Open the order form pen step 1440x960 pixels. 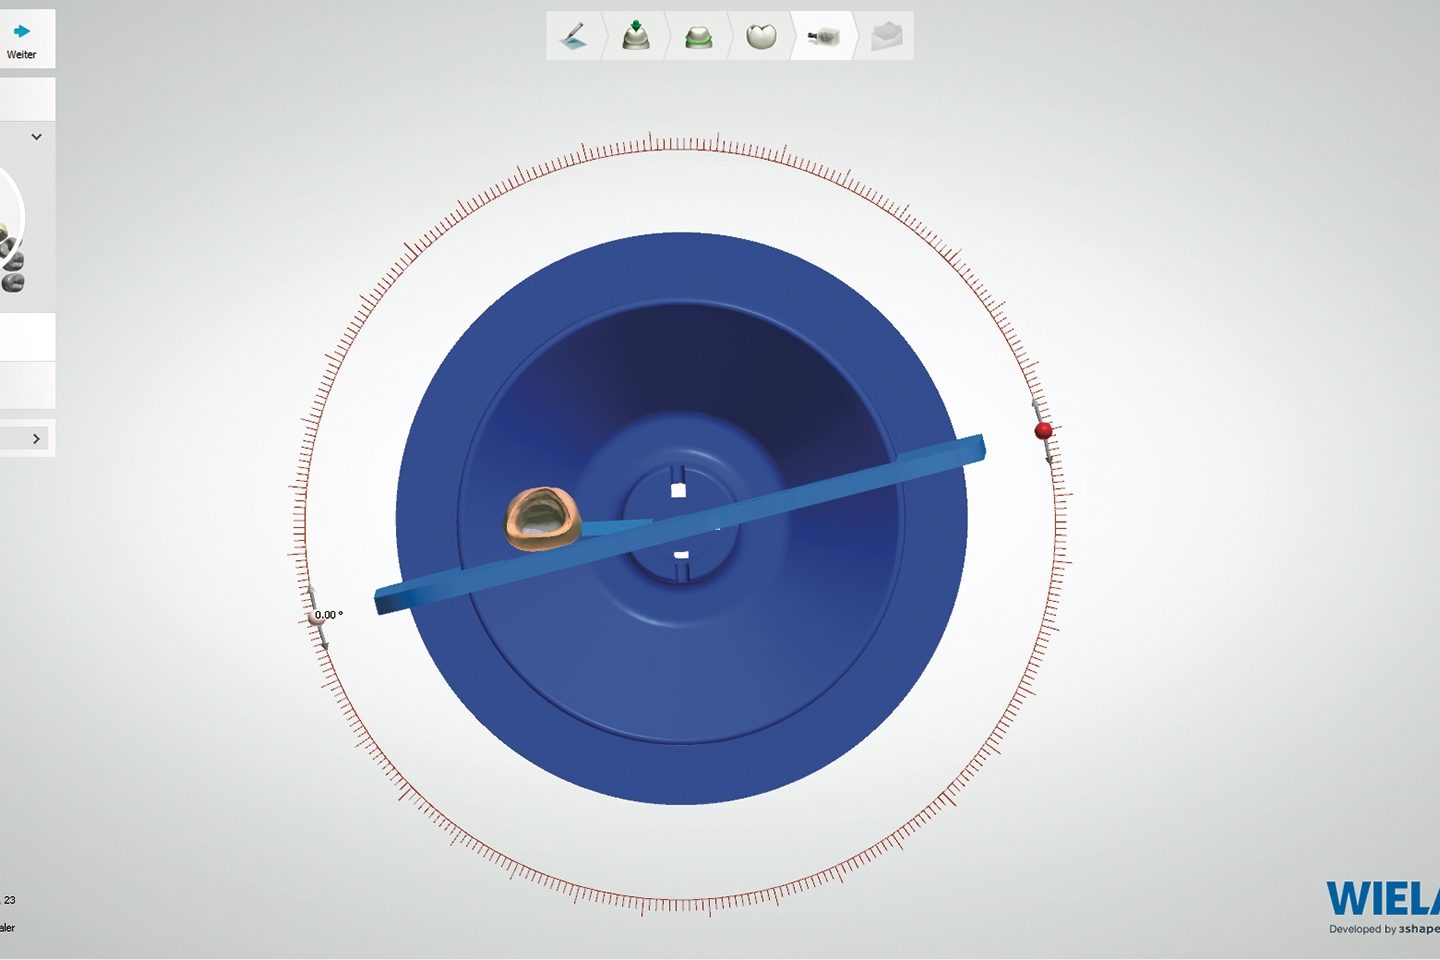[575, 36]
